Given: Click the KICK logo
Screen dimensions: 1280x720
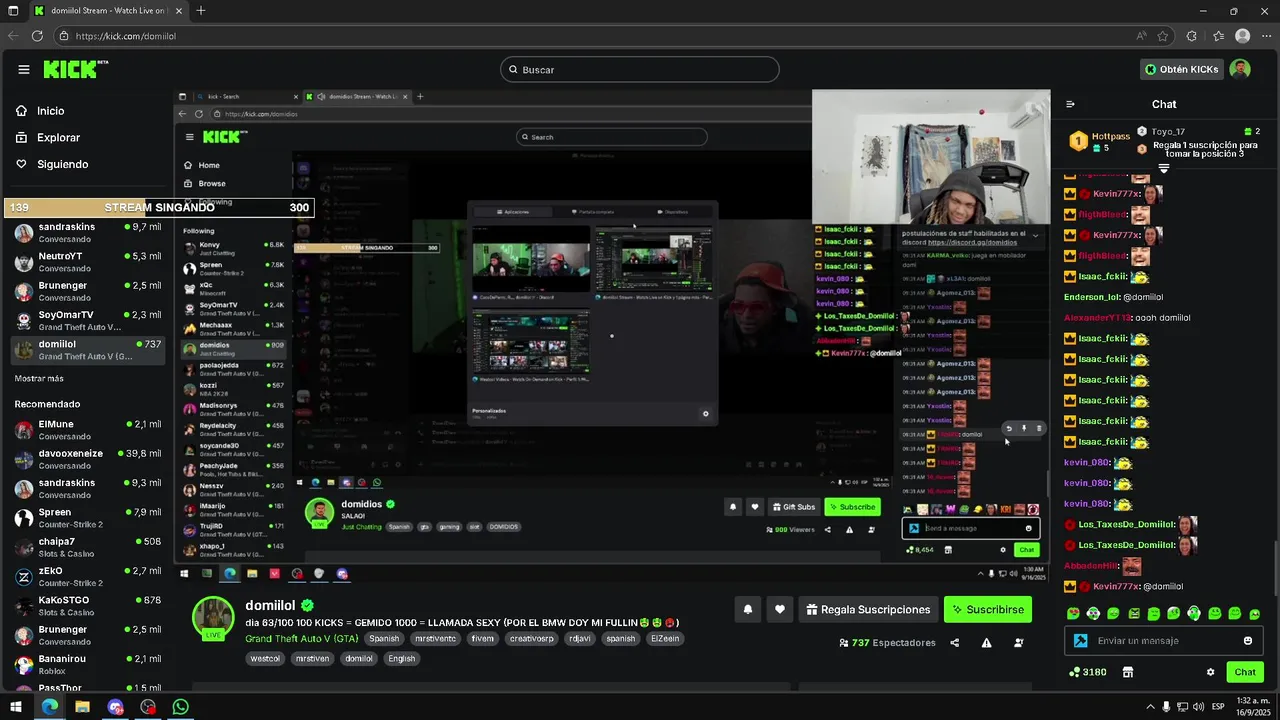Looking at the screenshot, I should click(x=75, y=69).
